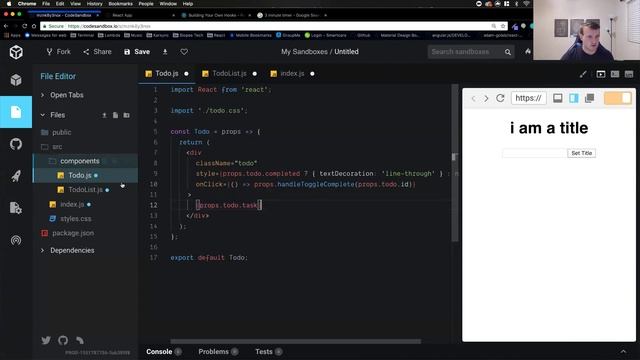
Task: Click the new file icon in Files
Action: [115, 115]
